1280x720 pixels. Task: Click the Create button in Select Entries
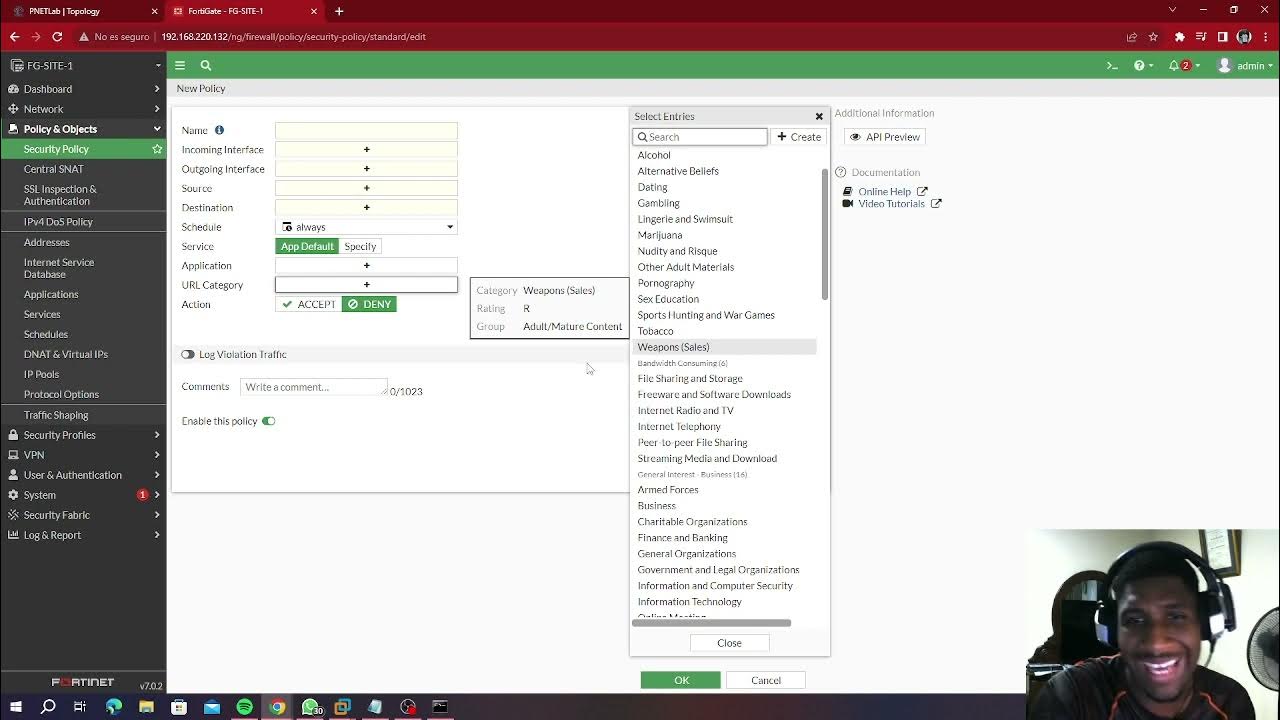tap(799, 137)
